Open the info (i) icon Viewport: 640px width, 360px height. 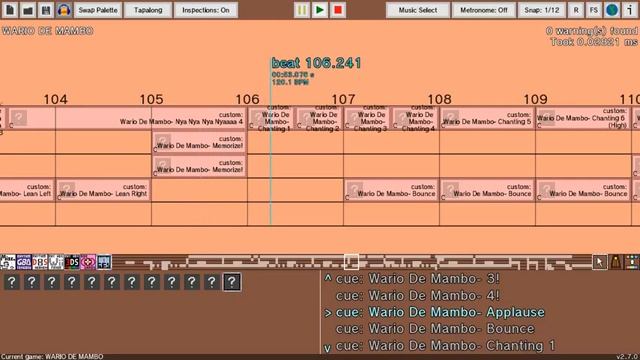tap(630, 10)
